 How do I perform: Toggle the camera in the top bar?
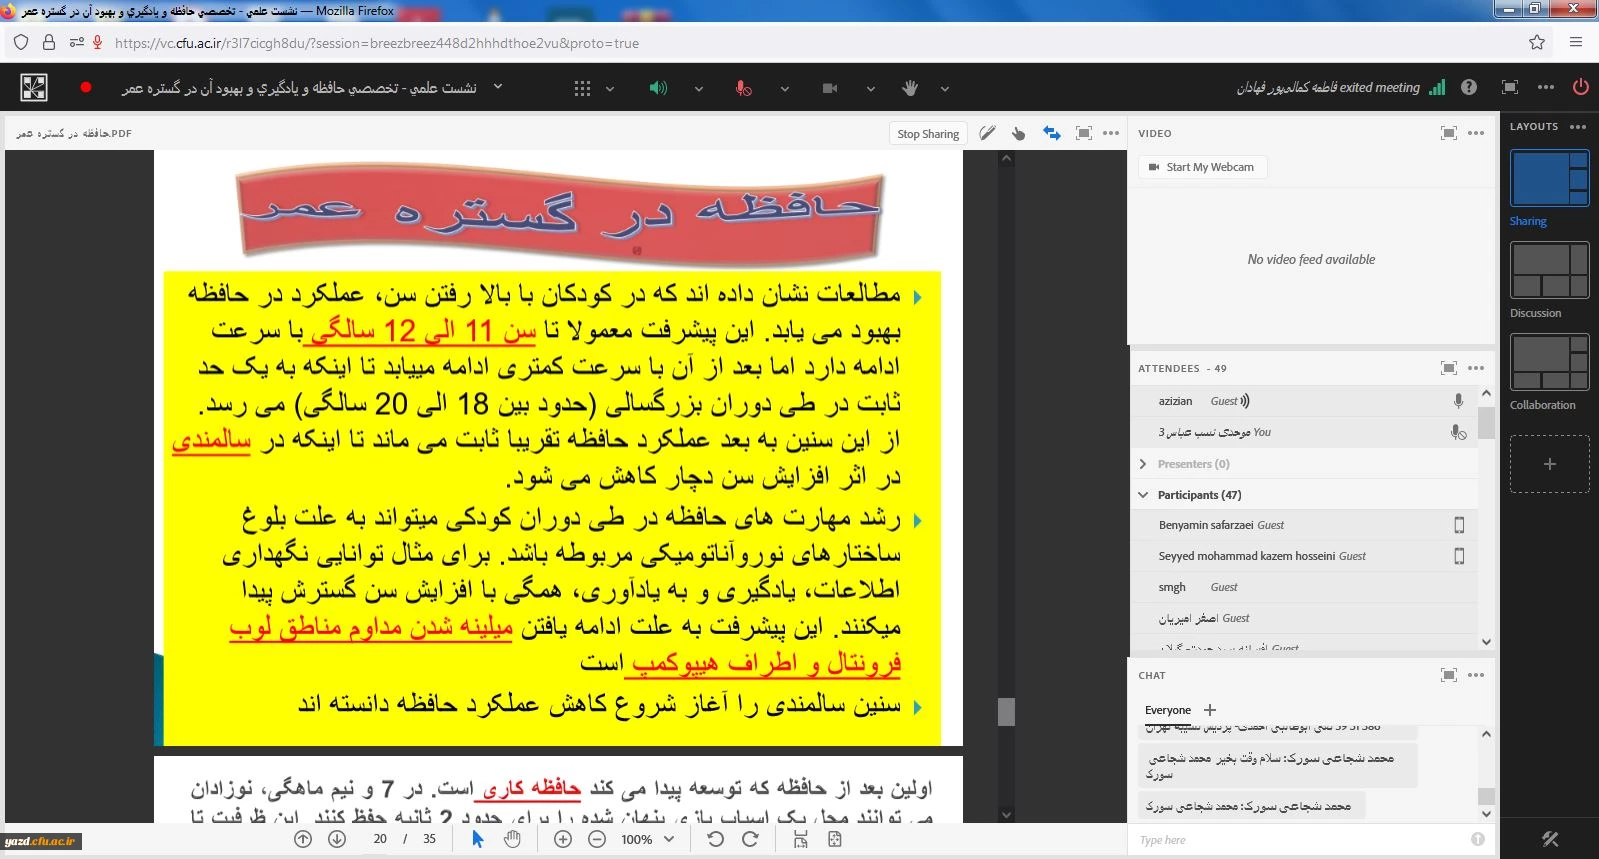[x=829, y=88]
